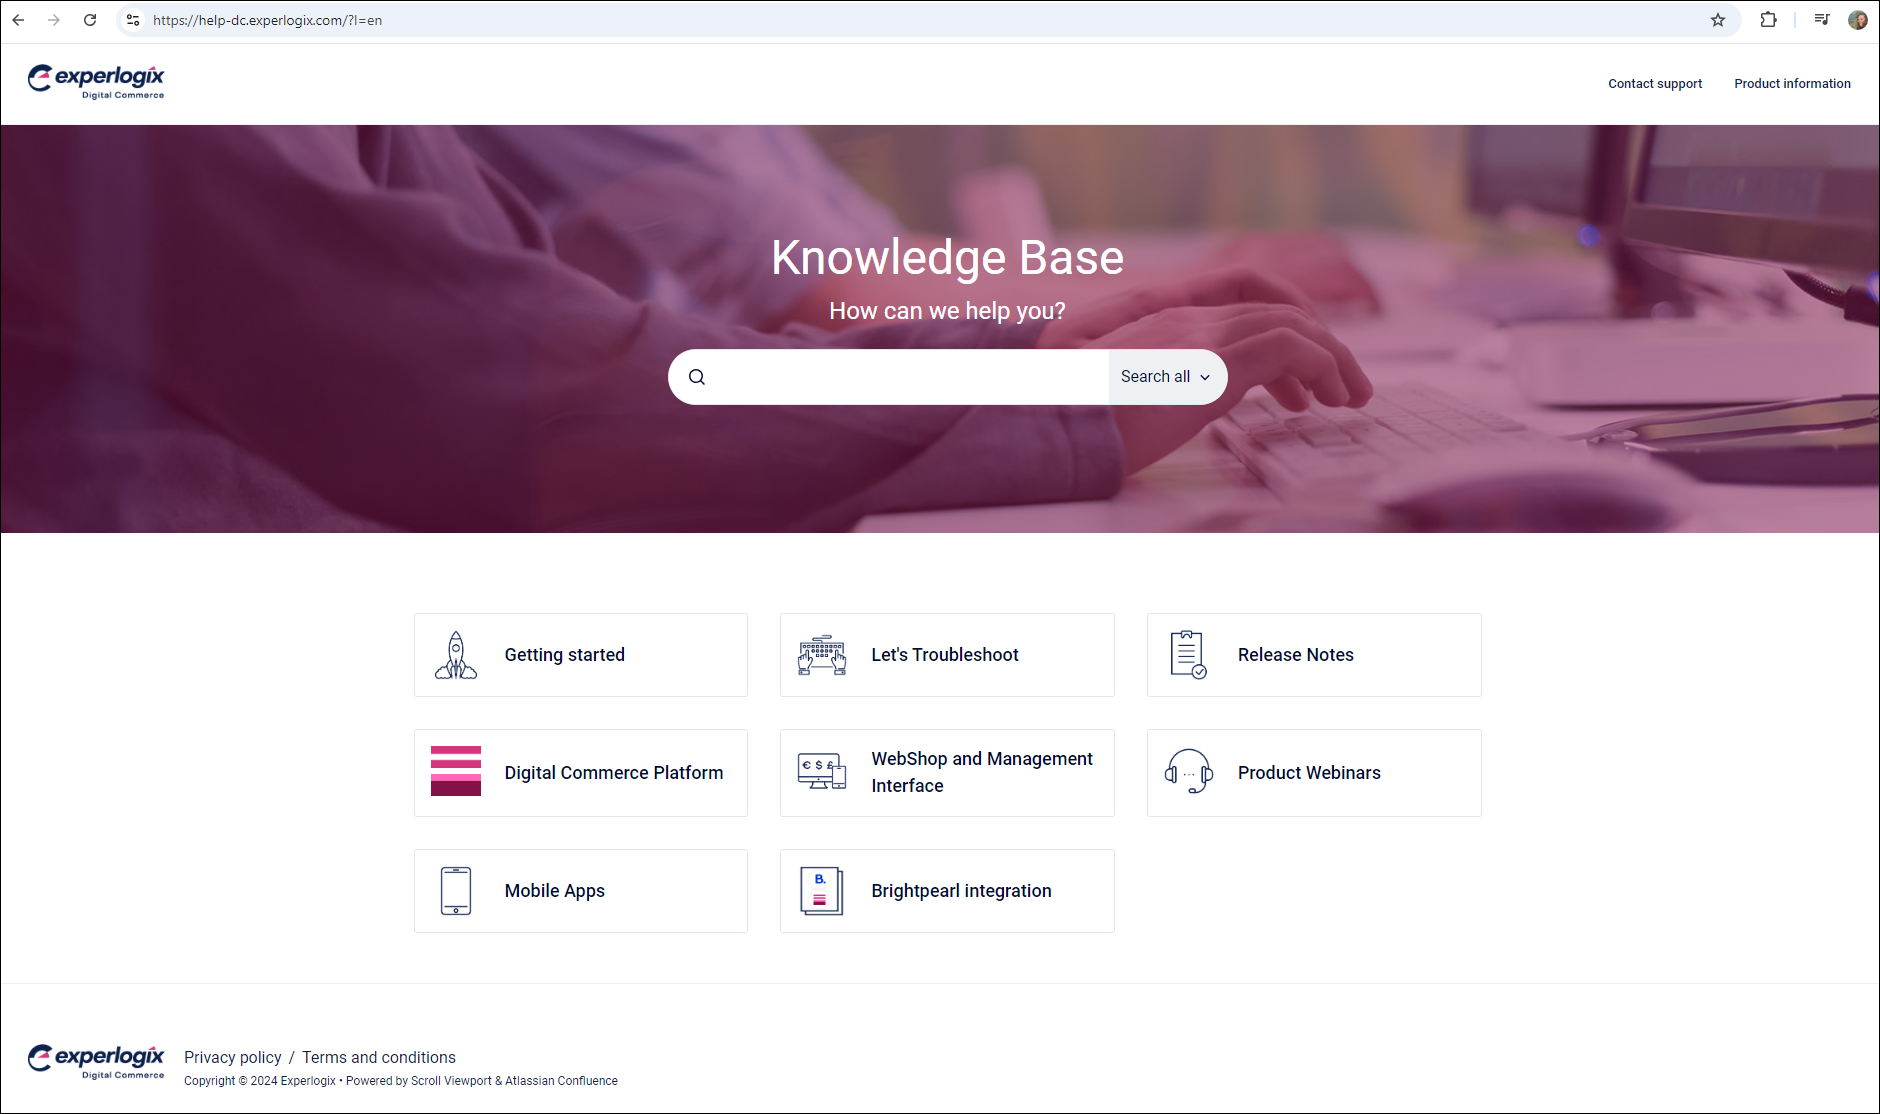Open the Product information menu item
1880x1114 pixels.
click(1792, 83)
